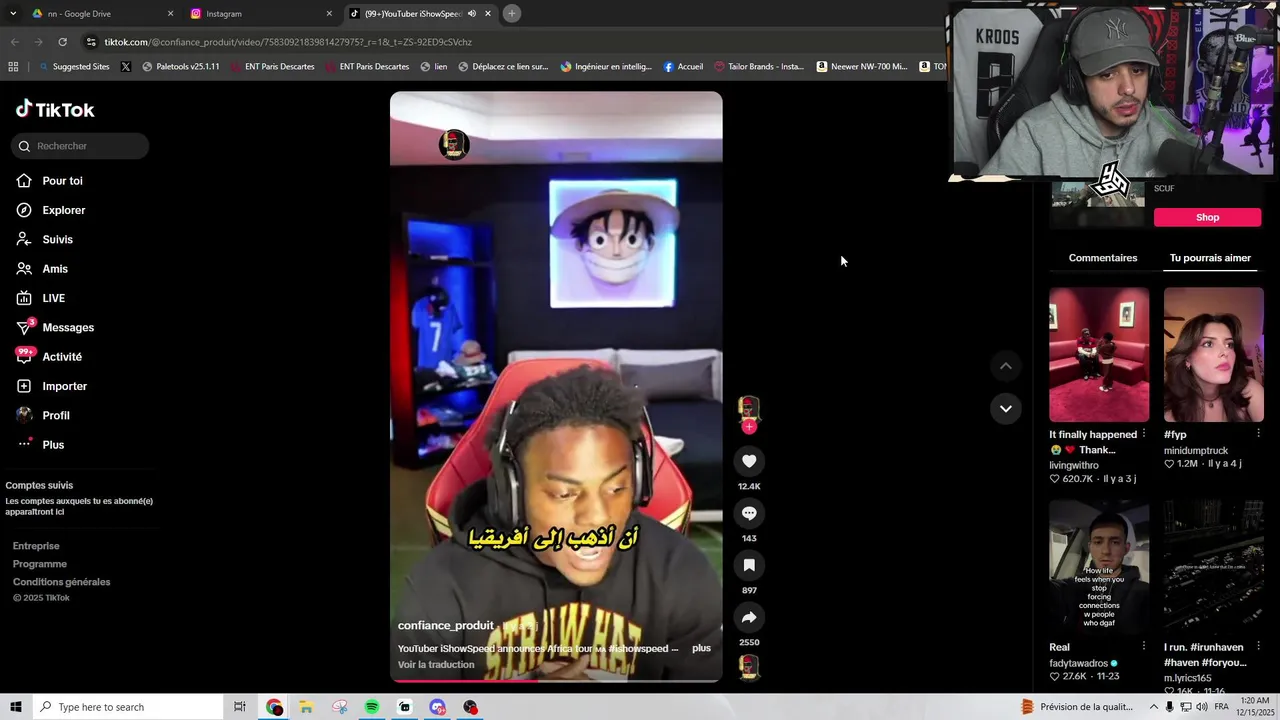Viewport: 1280px width, 720px height.
Task: Seek on the video progress bar
Action: pyautogui.click(x=556, y=680)
